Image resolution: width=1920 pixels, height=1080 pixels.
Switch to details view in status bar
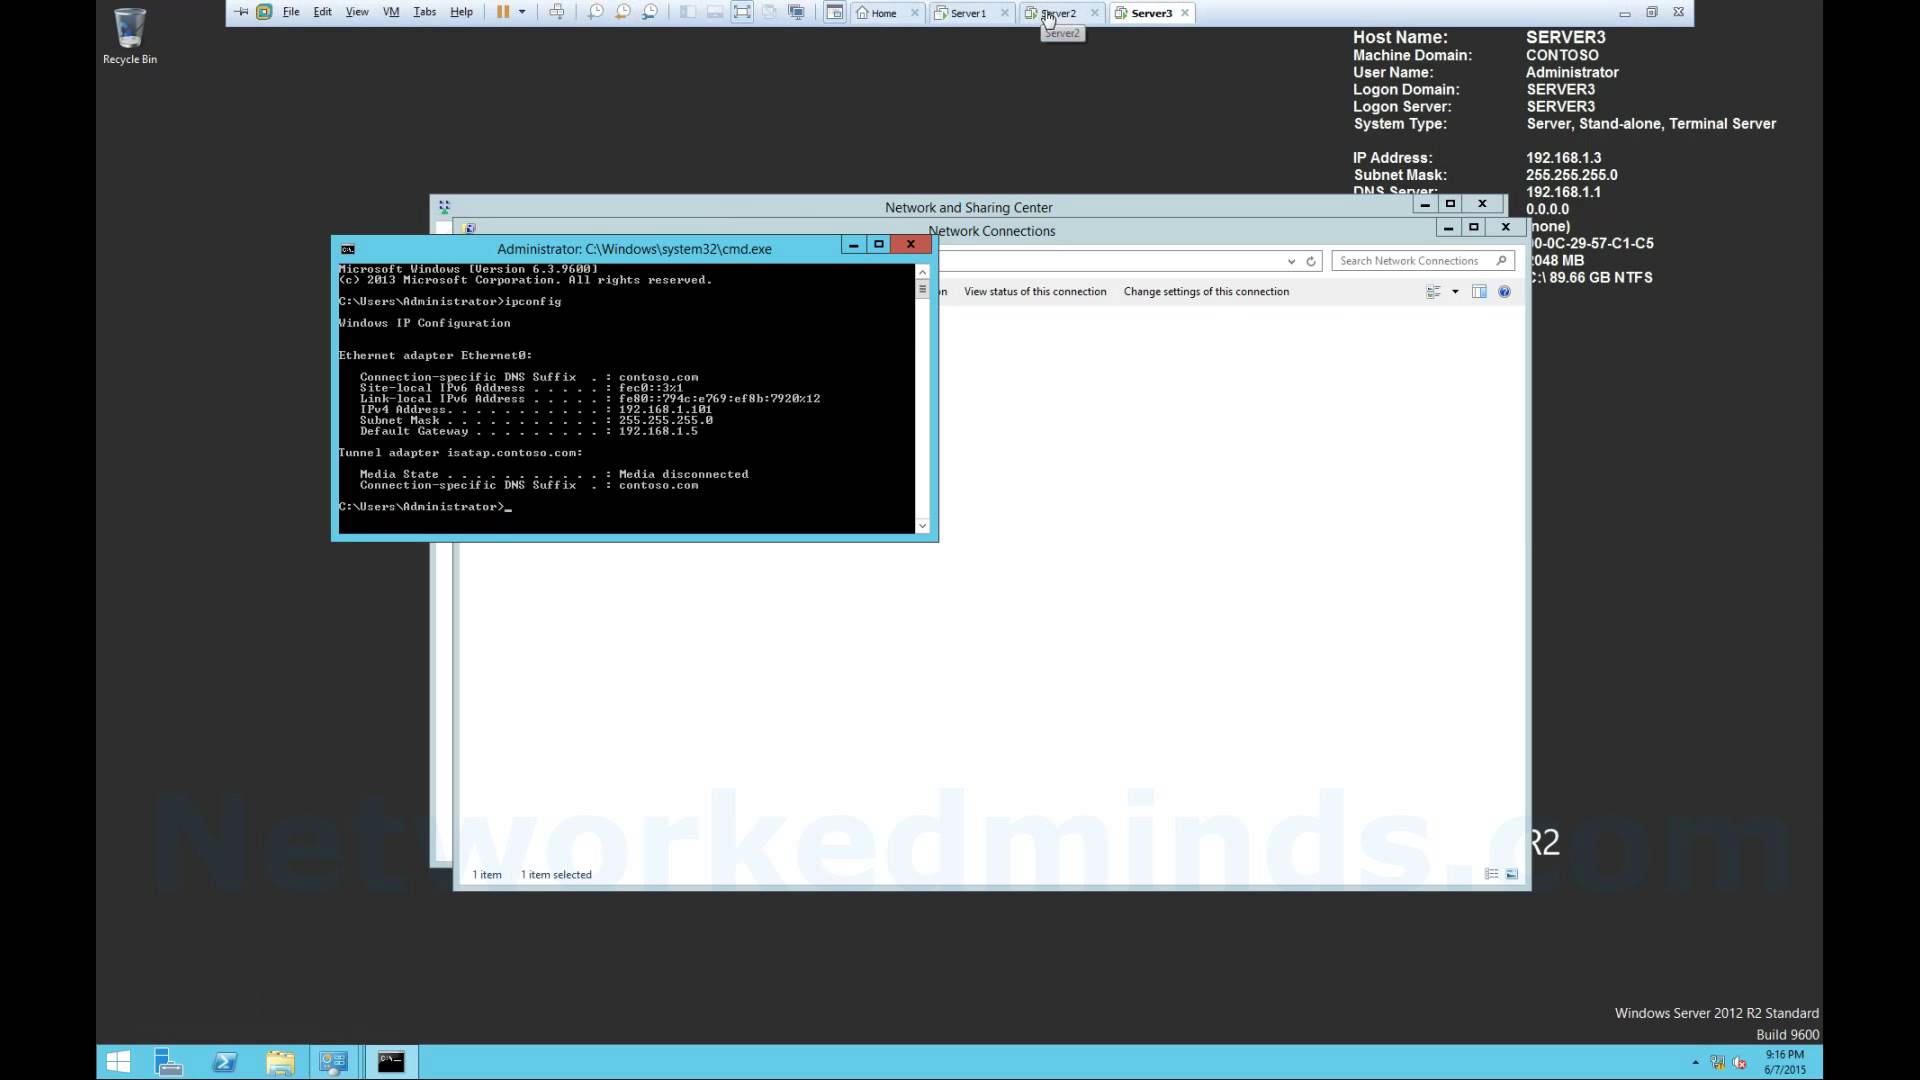pyautogui.click(x=1491, y=874)
